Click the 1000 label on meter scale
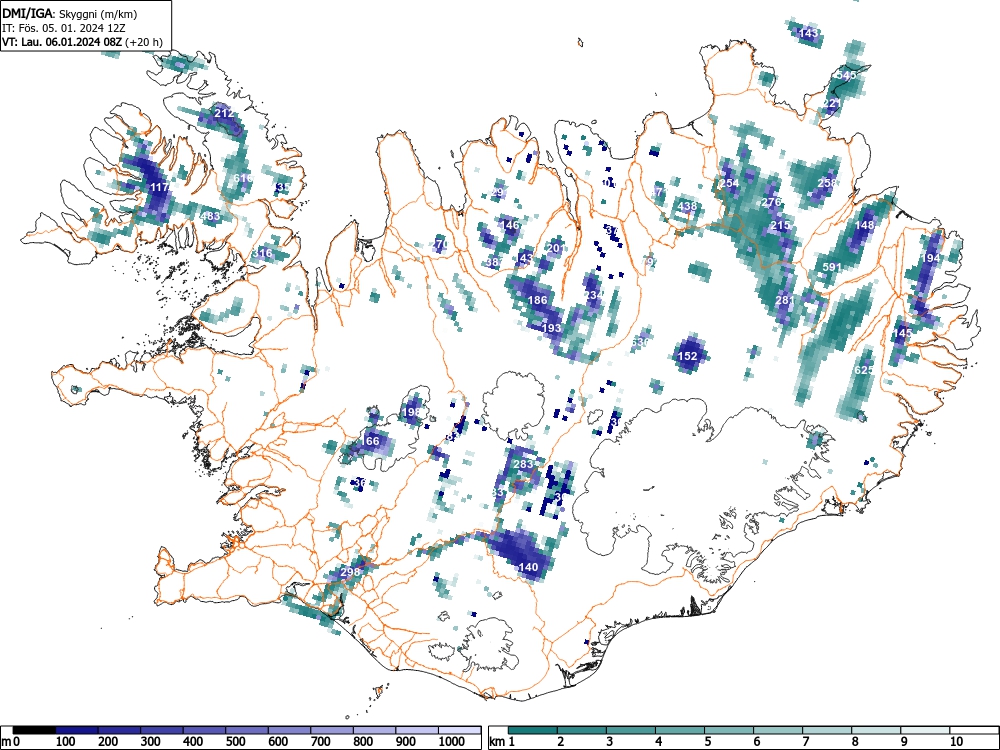 (452, 742)
